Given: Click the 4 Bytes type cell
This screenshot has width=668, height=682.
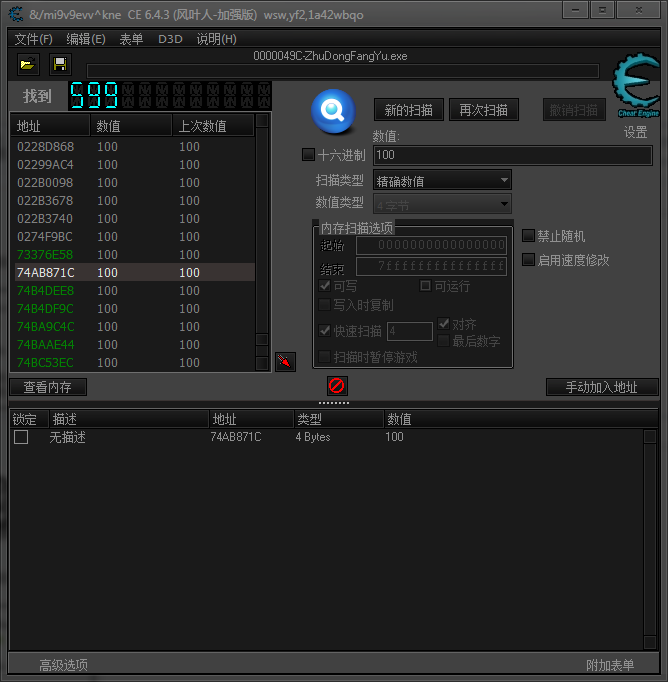Looking at the screenshot, I should click(x=313, y=437).
